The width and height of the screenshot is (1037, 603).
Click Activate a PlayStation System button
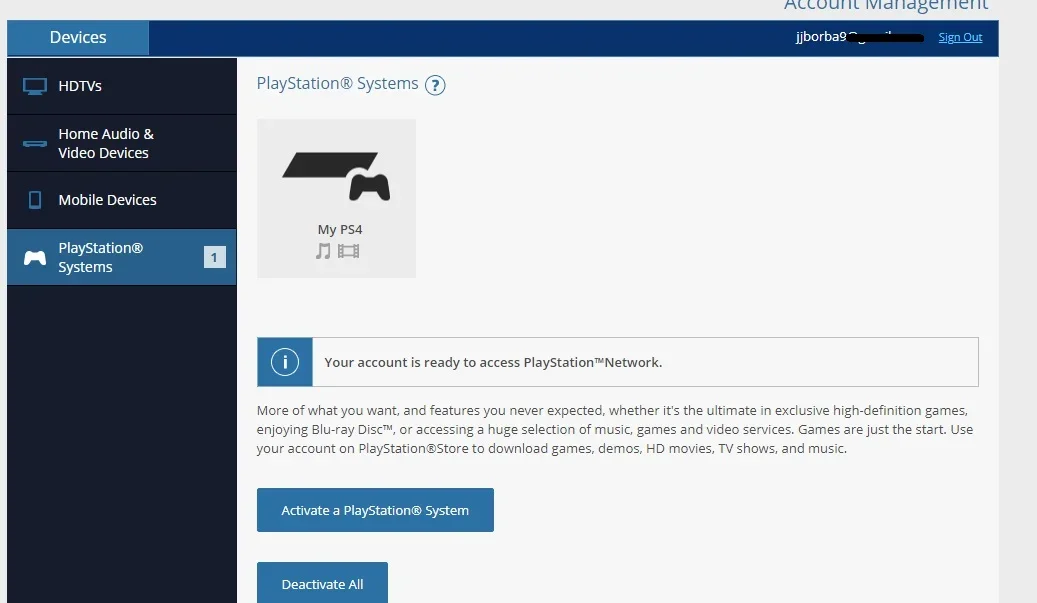[375, 510]
